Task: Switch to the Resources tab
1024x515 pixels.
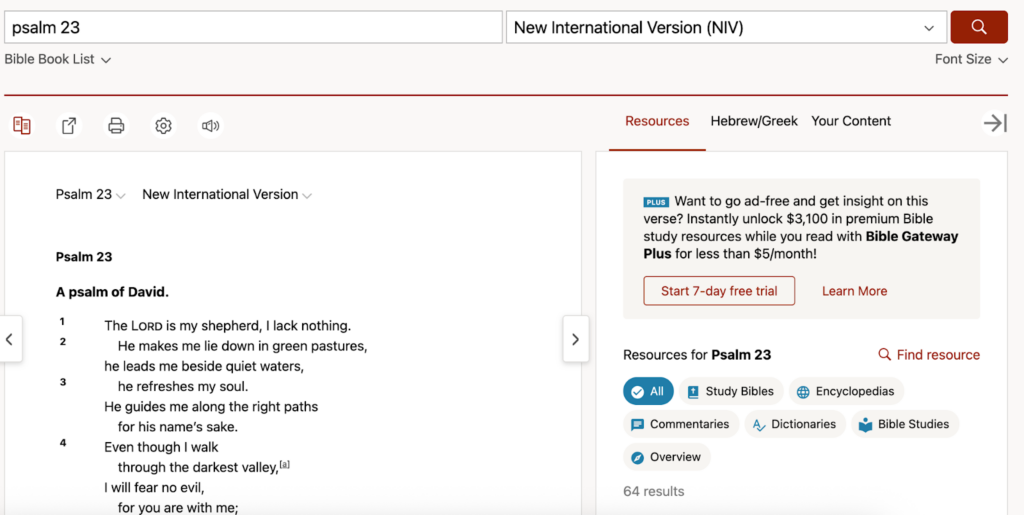Action: 657,121
